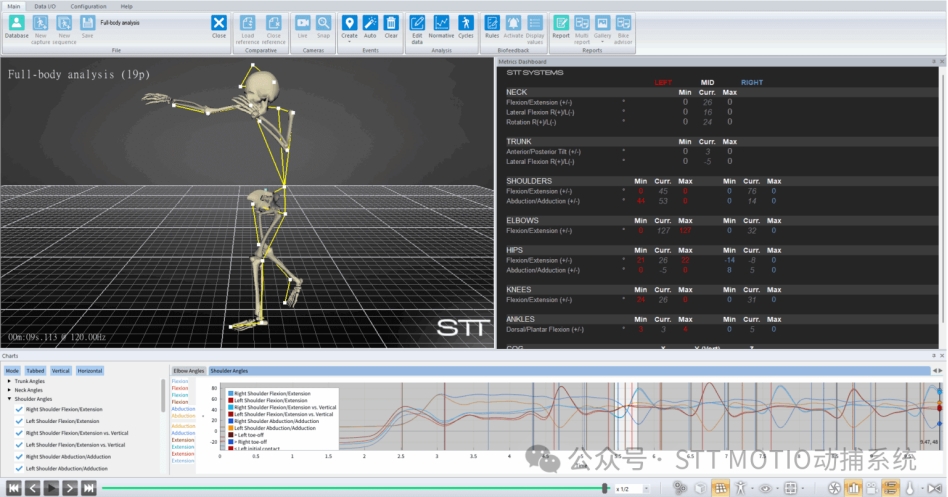The height and width of the screenshot is (497, 948).
Task: Toggle the bar chart panel icon
Action: tap(853, 488)
